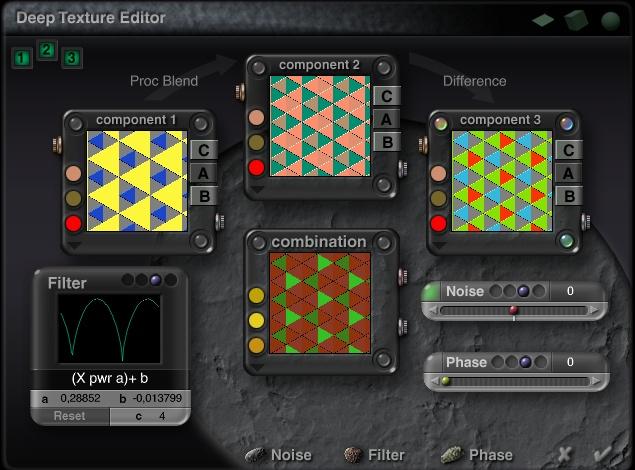
Task: Toggle A channel on component 2
Action: pyautogui.click(x=387, y=119)
